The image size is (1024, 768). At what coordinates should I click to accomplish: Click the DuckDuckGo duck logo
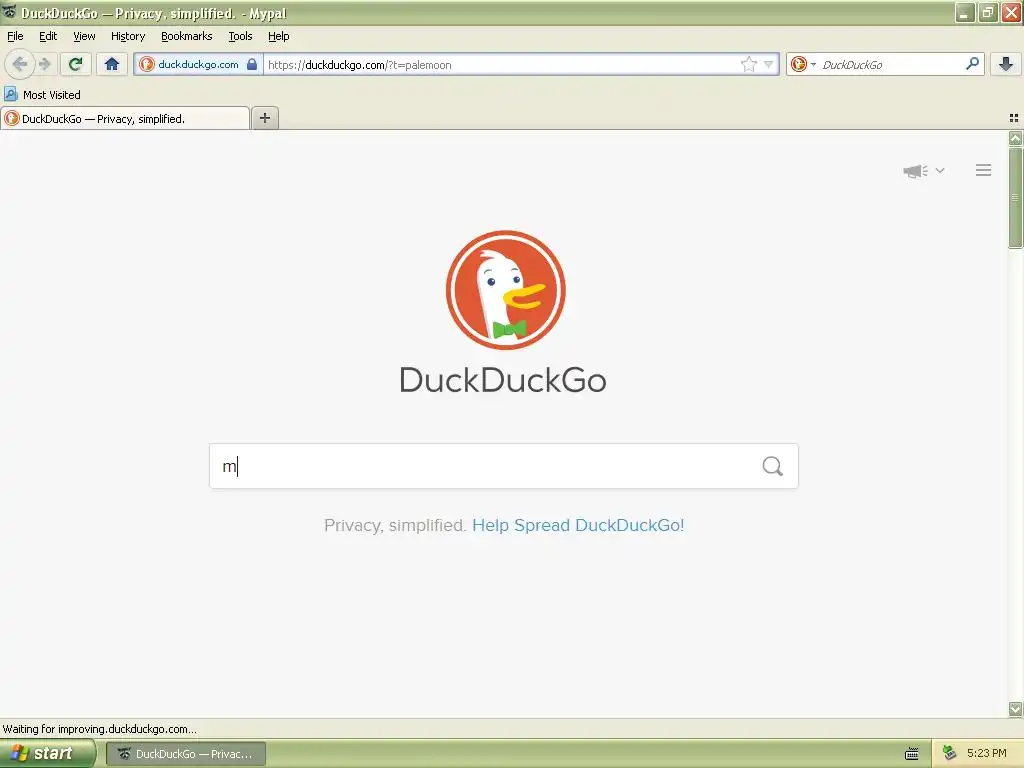pyautogui.click(x=505, y=290)
